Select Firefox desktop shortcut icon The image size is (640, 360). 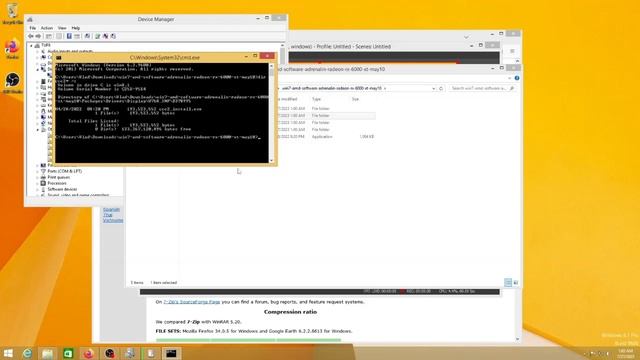click(x=12, y=49)
